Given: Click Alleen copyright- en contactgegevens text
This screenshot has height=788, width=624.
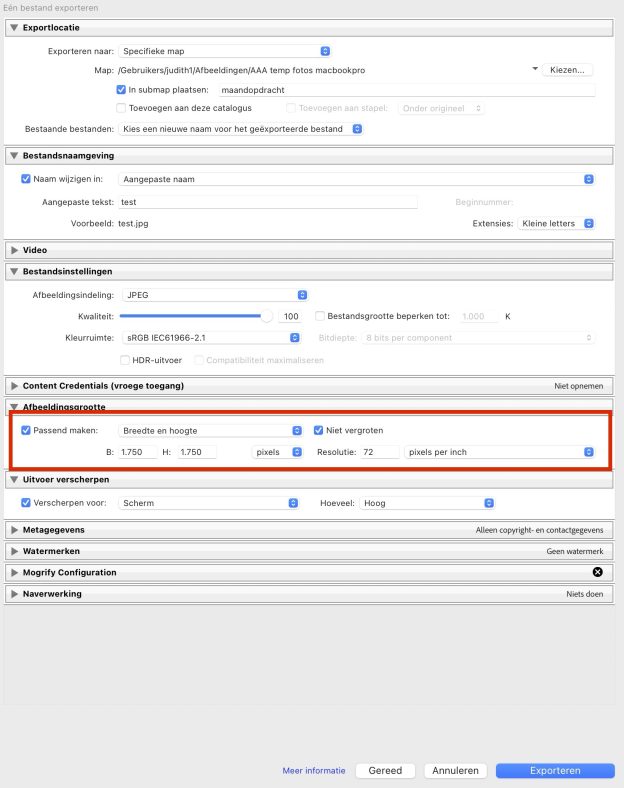Looking at the screenshot, I should pos(540,530).
